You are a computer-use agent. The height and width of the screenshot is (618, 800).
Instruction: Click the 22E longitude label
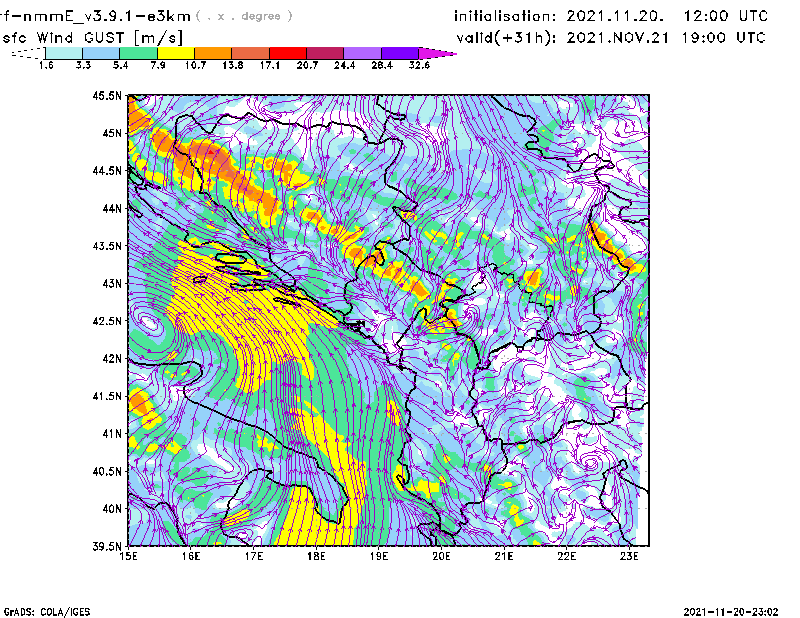[566, 556]
